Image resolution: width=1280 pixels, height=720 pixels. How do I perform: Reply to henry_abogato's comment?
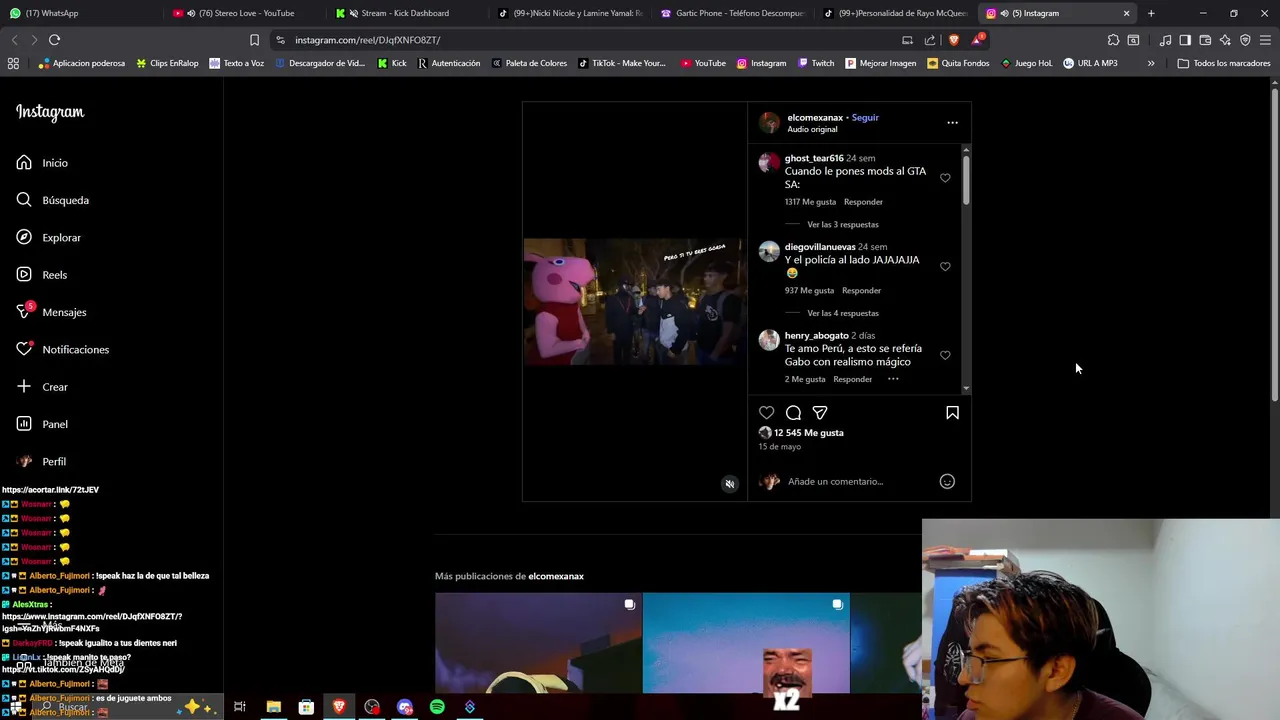[x=852, y=380]
